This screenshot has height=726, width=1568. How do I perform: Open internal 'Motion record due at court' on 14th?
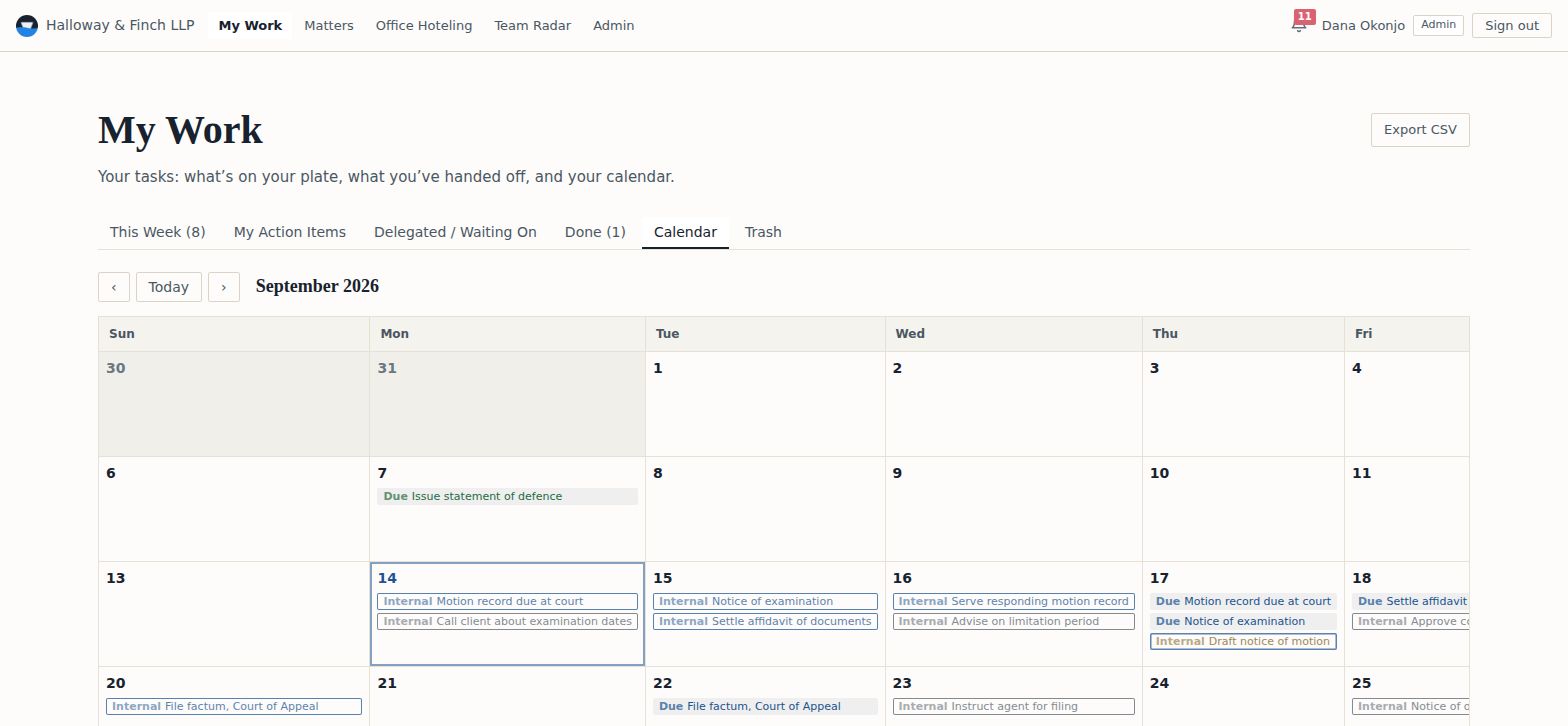coord(507,601)
